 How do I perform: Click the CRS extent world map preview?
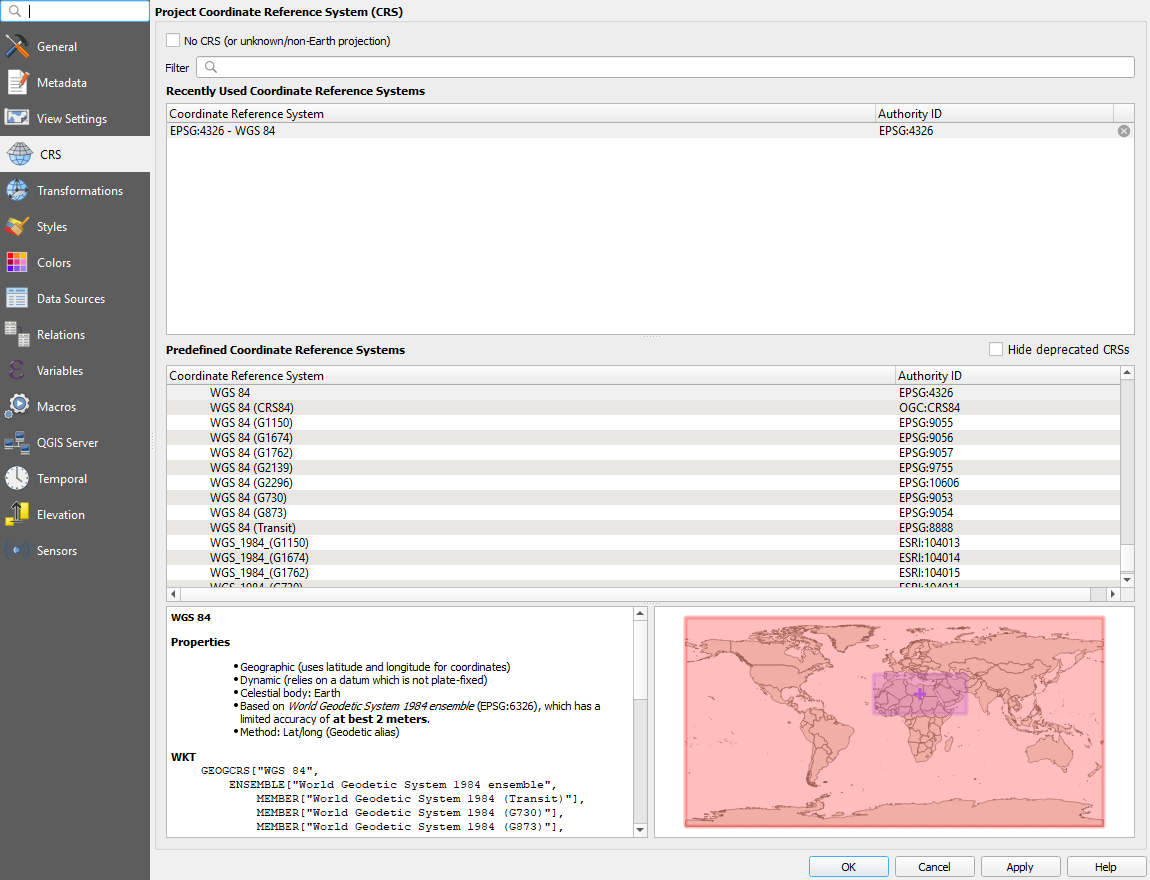[x=894, y=722]
